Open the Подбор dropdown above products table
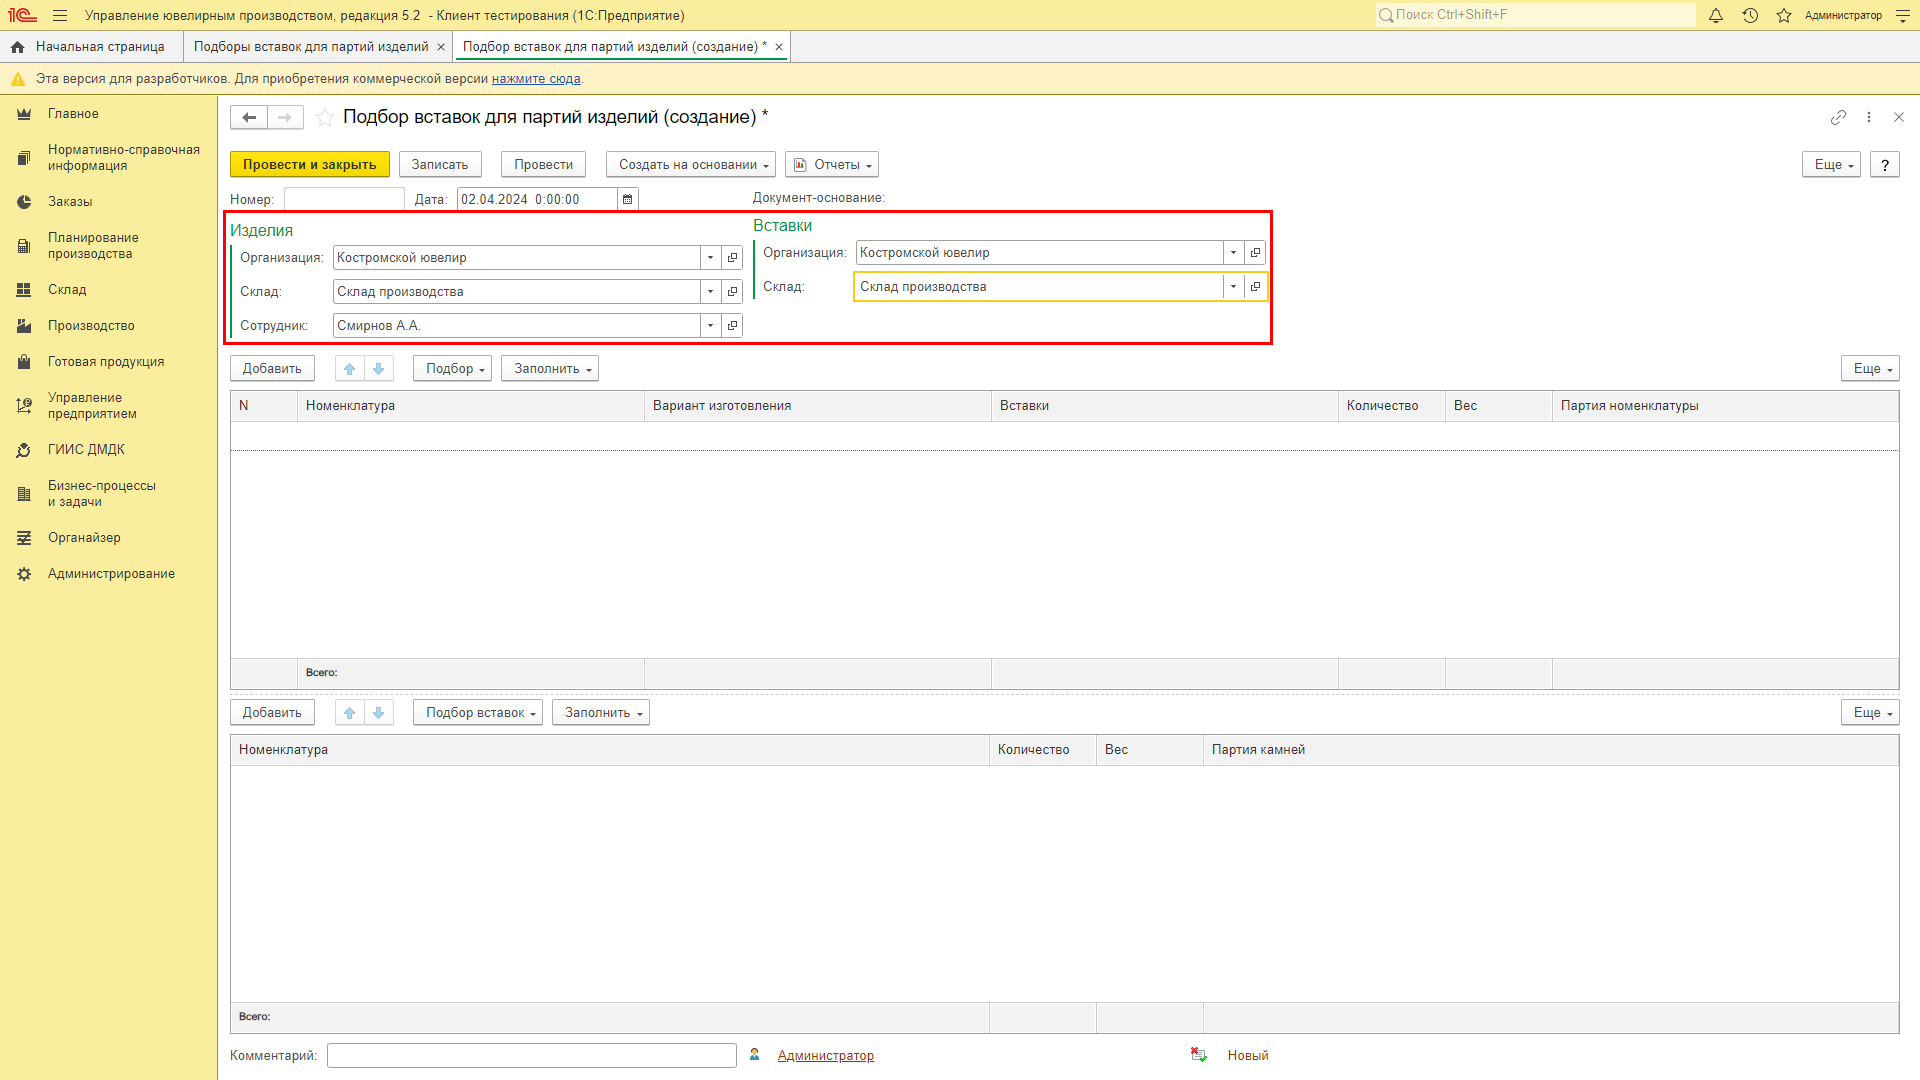 [x=452, y=369]
